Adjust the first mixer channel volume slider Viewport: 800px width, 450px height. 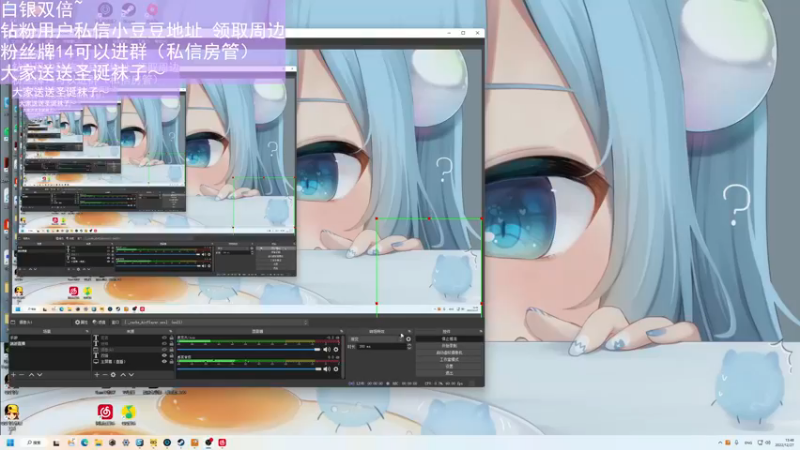coord(249,349)
